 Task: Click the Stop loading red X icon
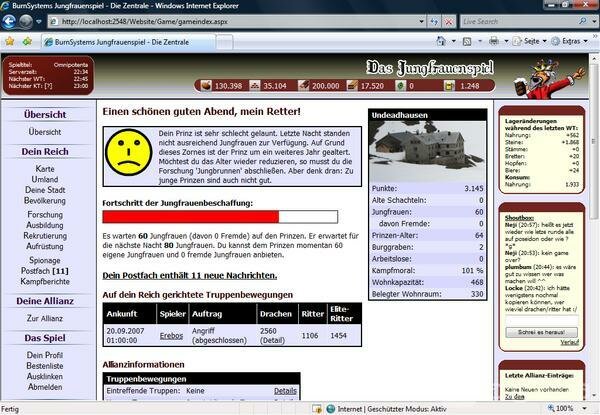click(448, 22)
